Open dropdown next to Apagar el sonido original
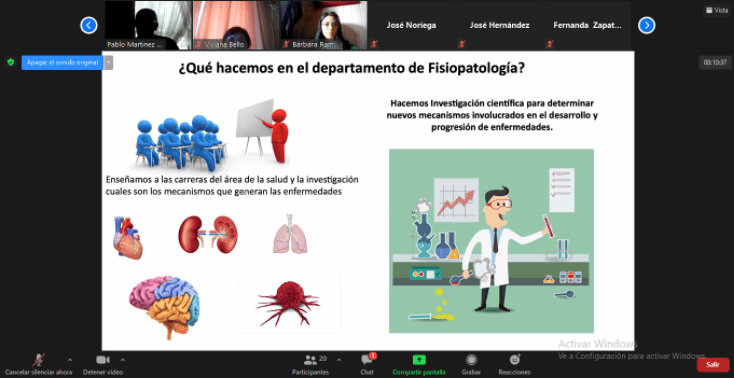The image size is (734, 378). pos(109,62)
